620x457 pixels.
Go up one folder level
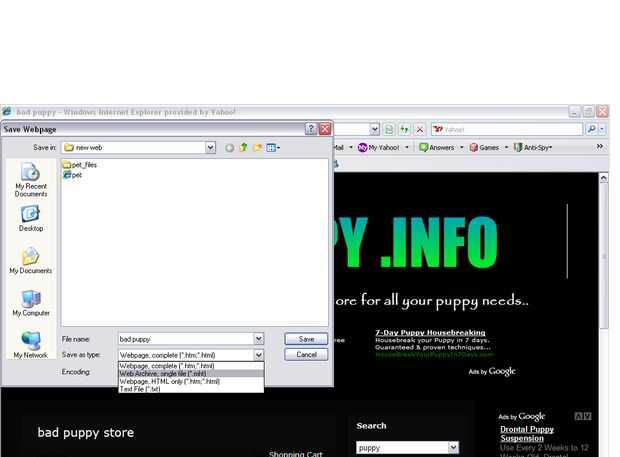coord(243,147)
